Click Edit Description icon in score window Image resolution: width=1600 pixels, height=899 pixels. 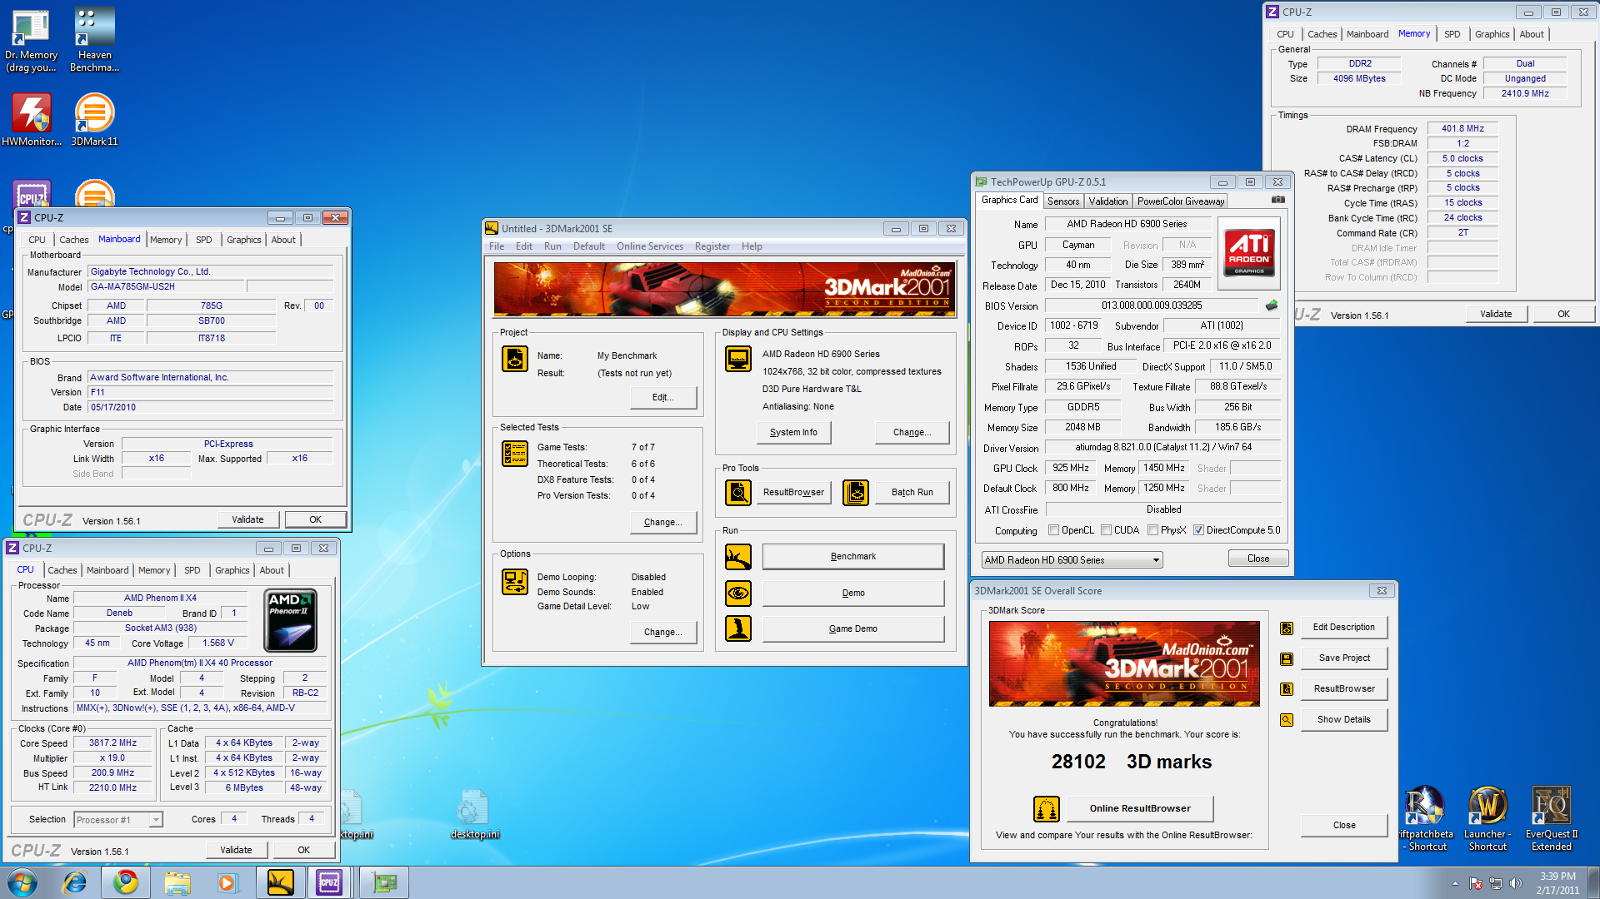pos(1287,628)
